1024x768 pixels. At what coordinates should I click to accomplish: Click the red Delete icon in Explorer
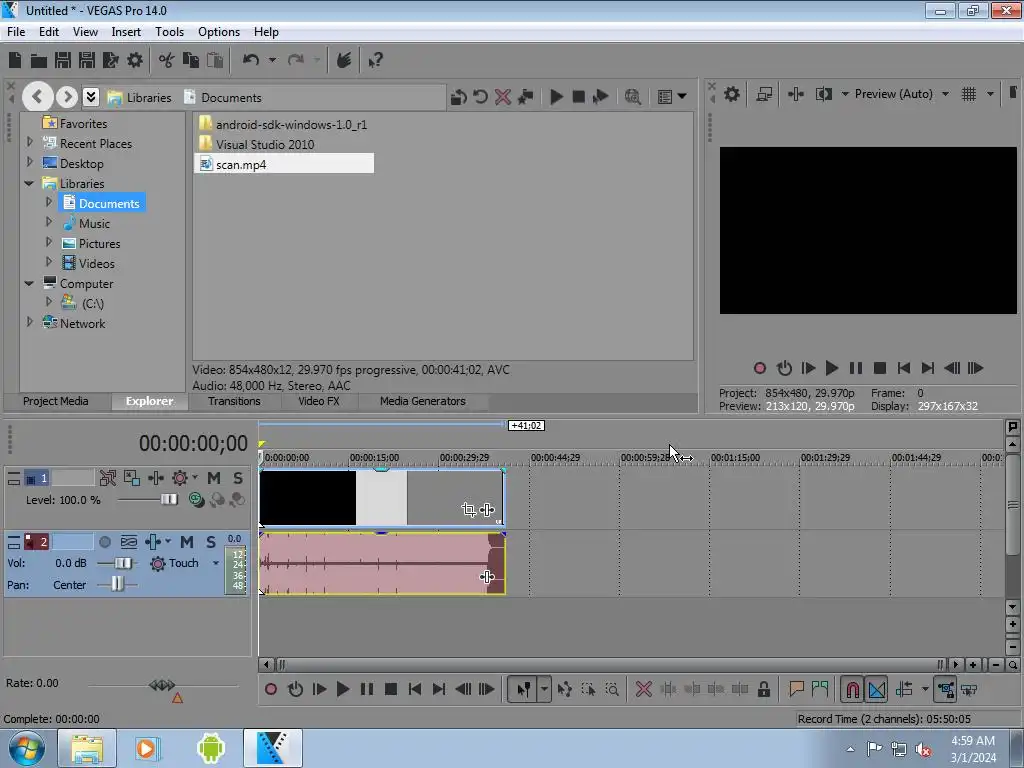[x=502, y=97]
